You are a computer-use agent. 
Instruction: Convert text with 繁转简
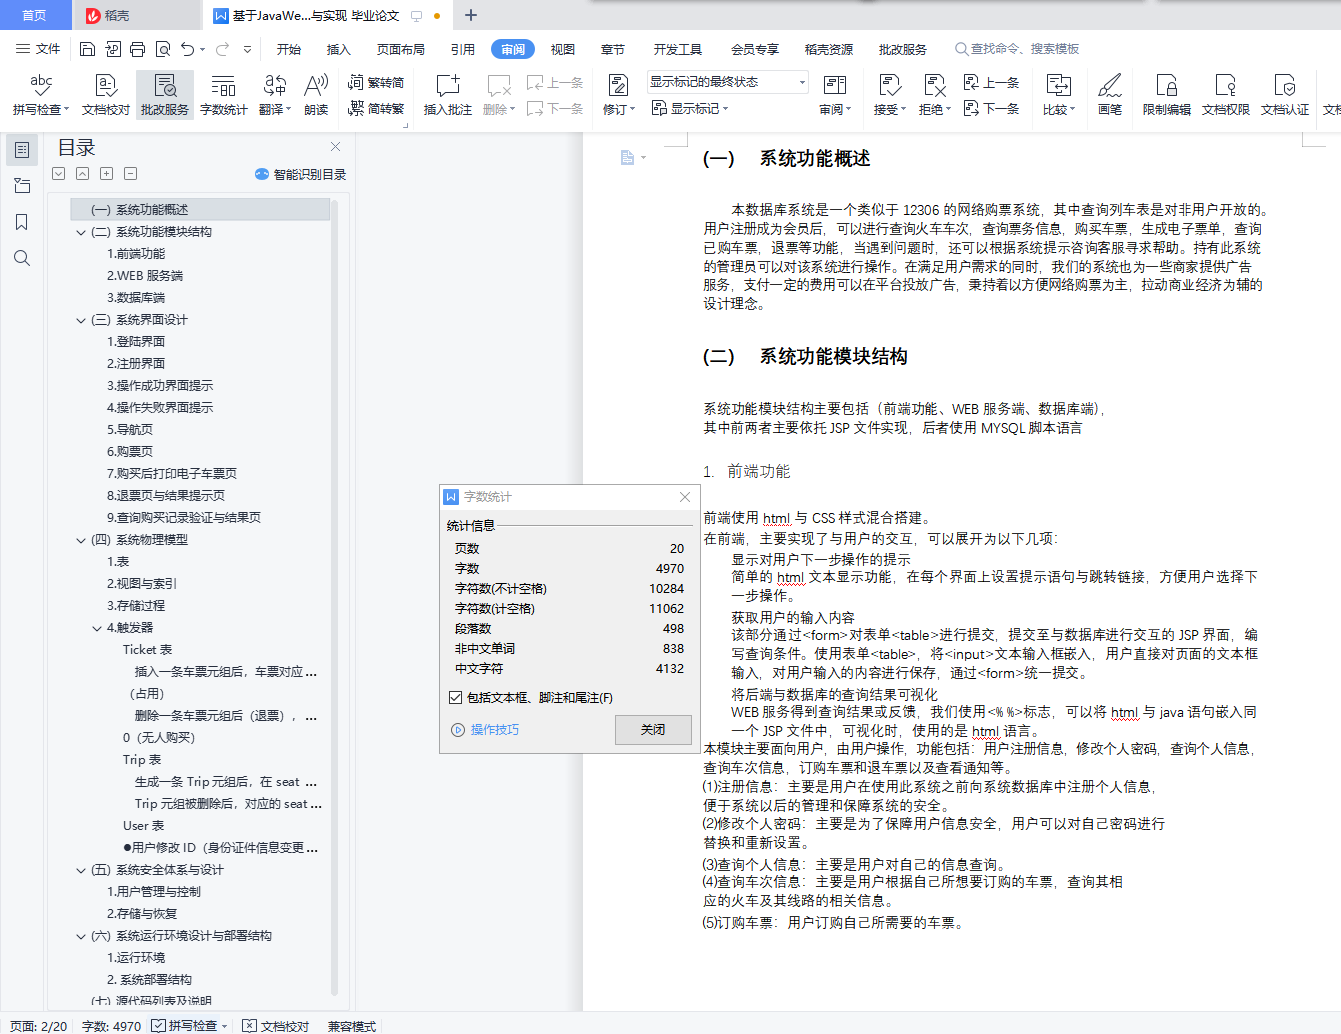point(376,83)
